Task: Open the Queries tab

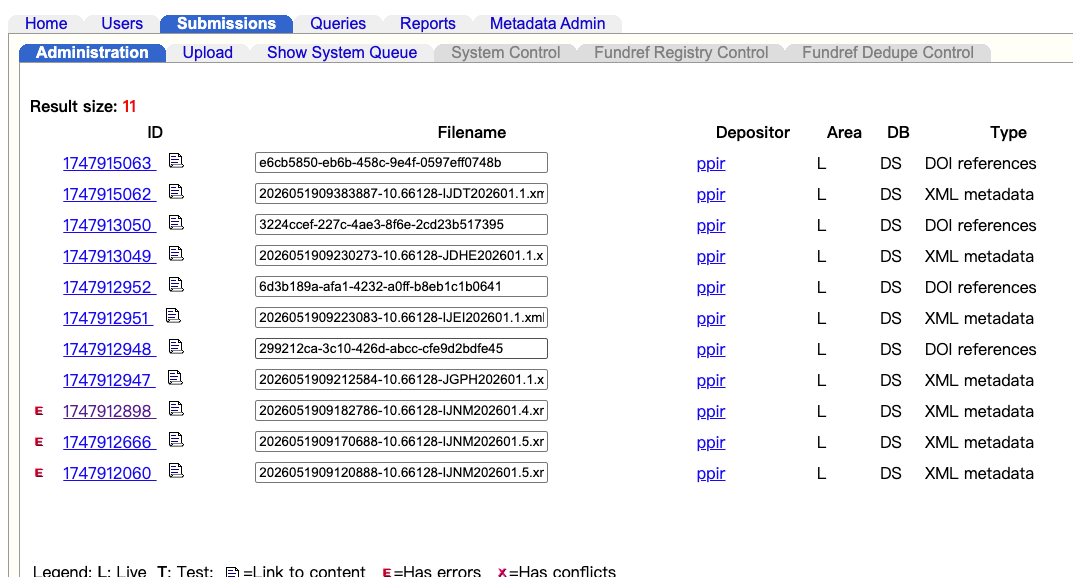Action: 338,23
